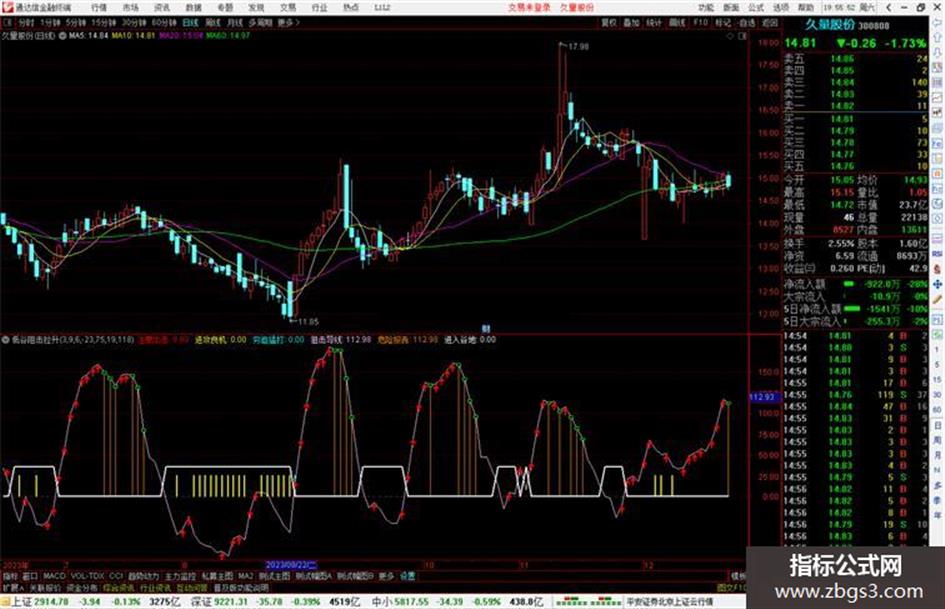945x609 pixels.
Task: Open the 行情 menu in the top bar
Action: click(99, 8)
